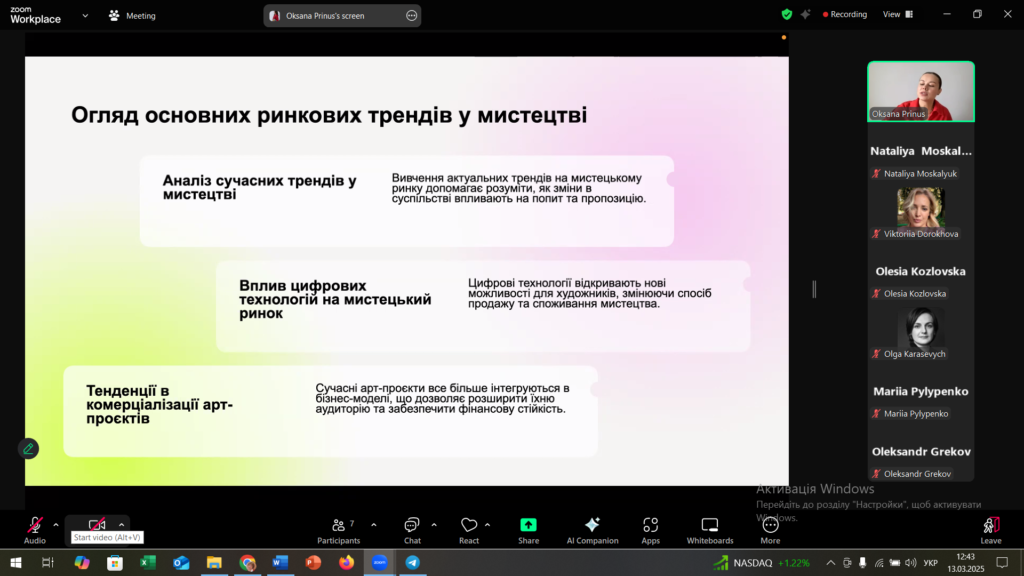Select Oksana Prinus video thumbnail

(x=921, y=91)
